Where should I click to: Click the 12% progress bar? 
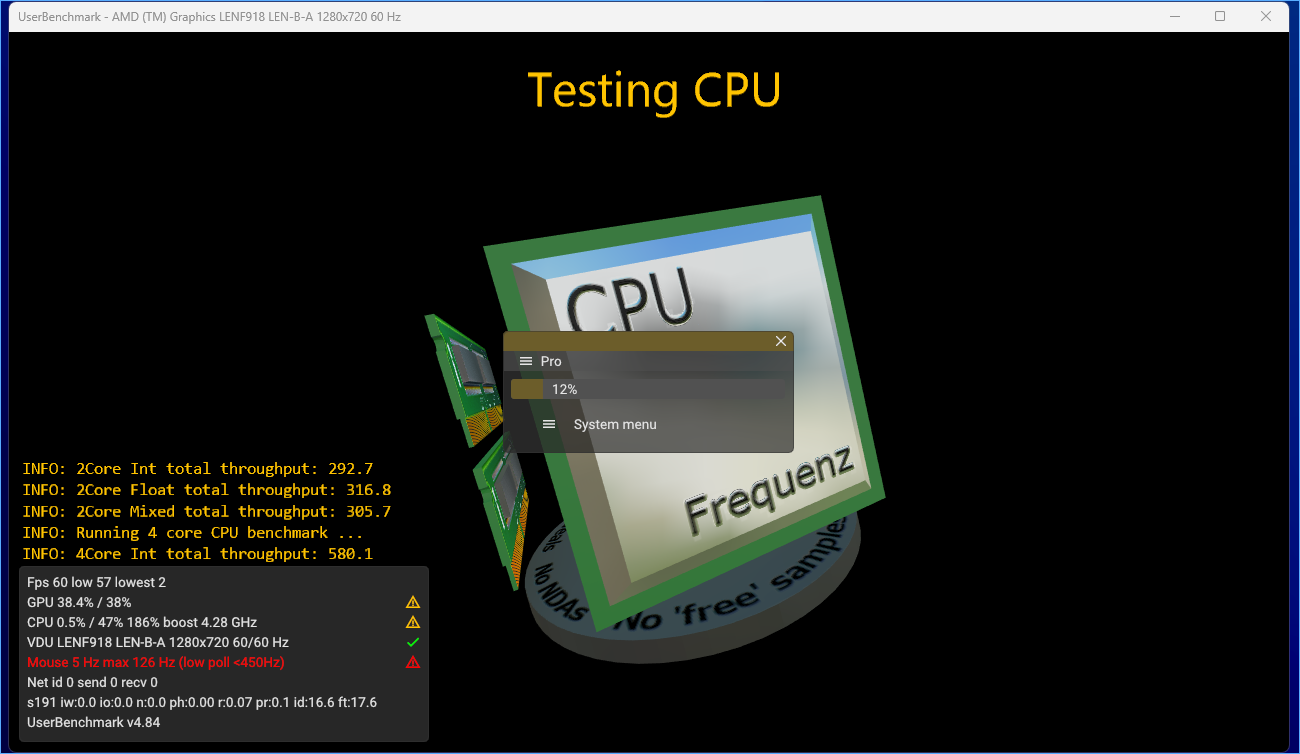pos(648,389)
